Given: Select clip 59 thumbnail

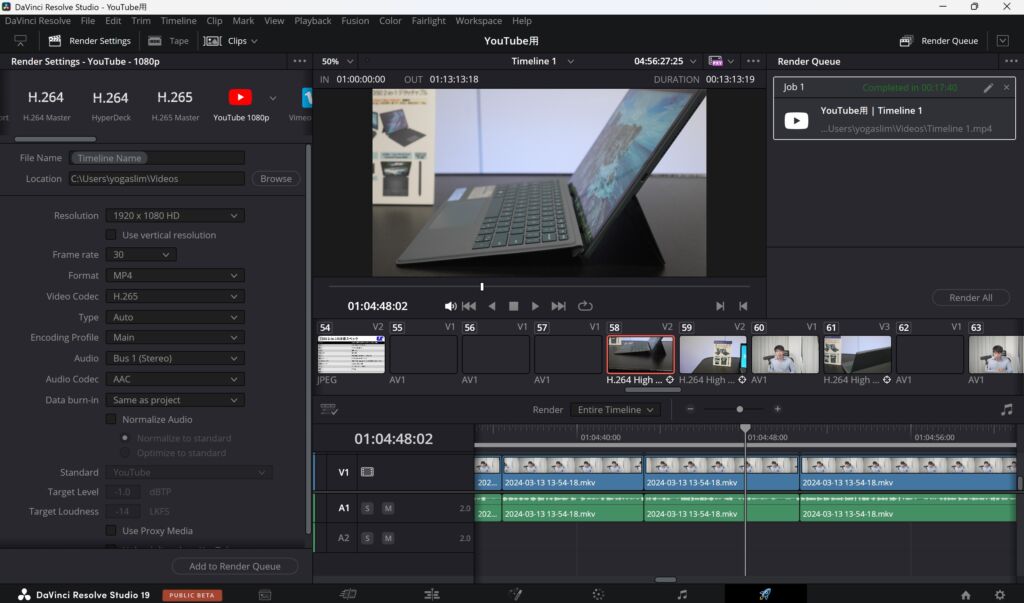Looking at the screenshot, I should click(712, 355).
